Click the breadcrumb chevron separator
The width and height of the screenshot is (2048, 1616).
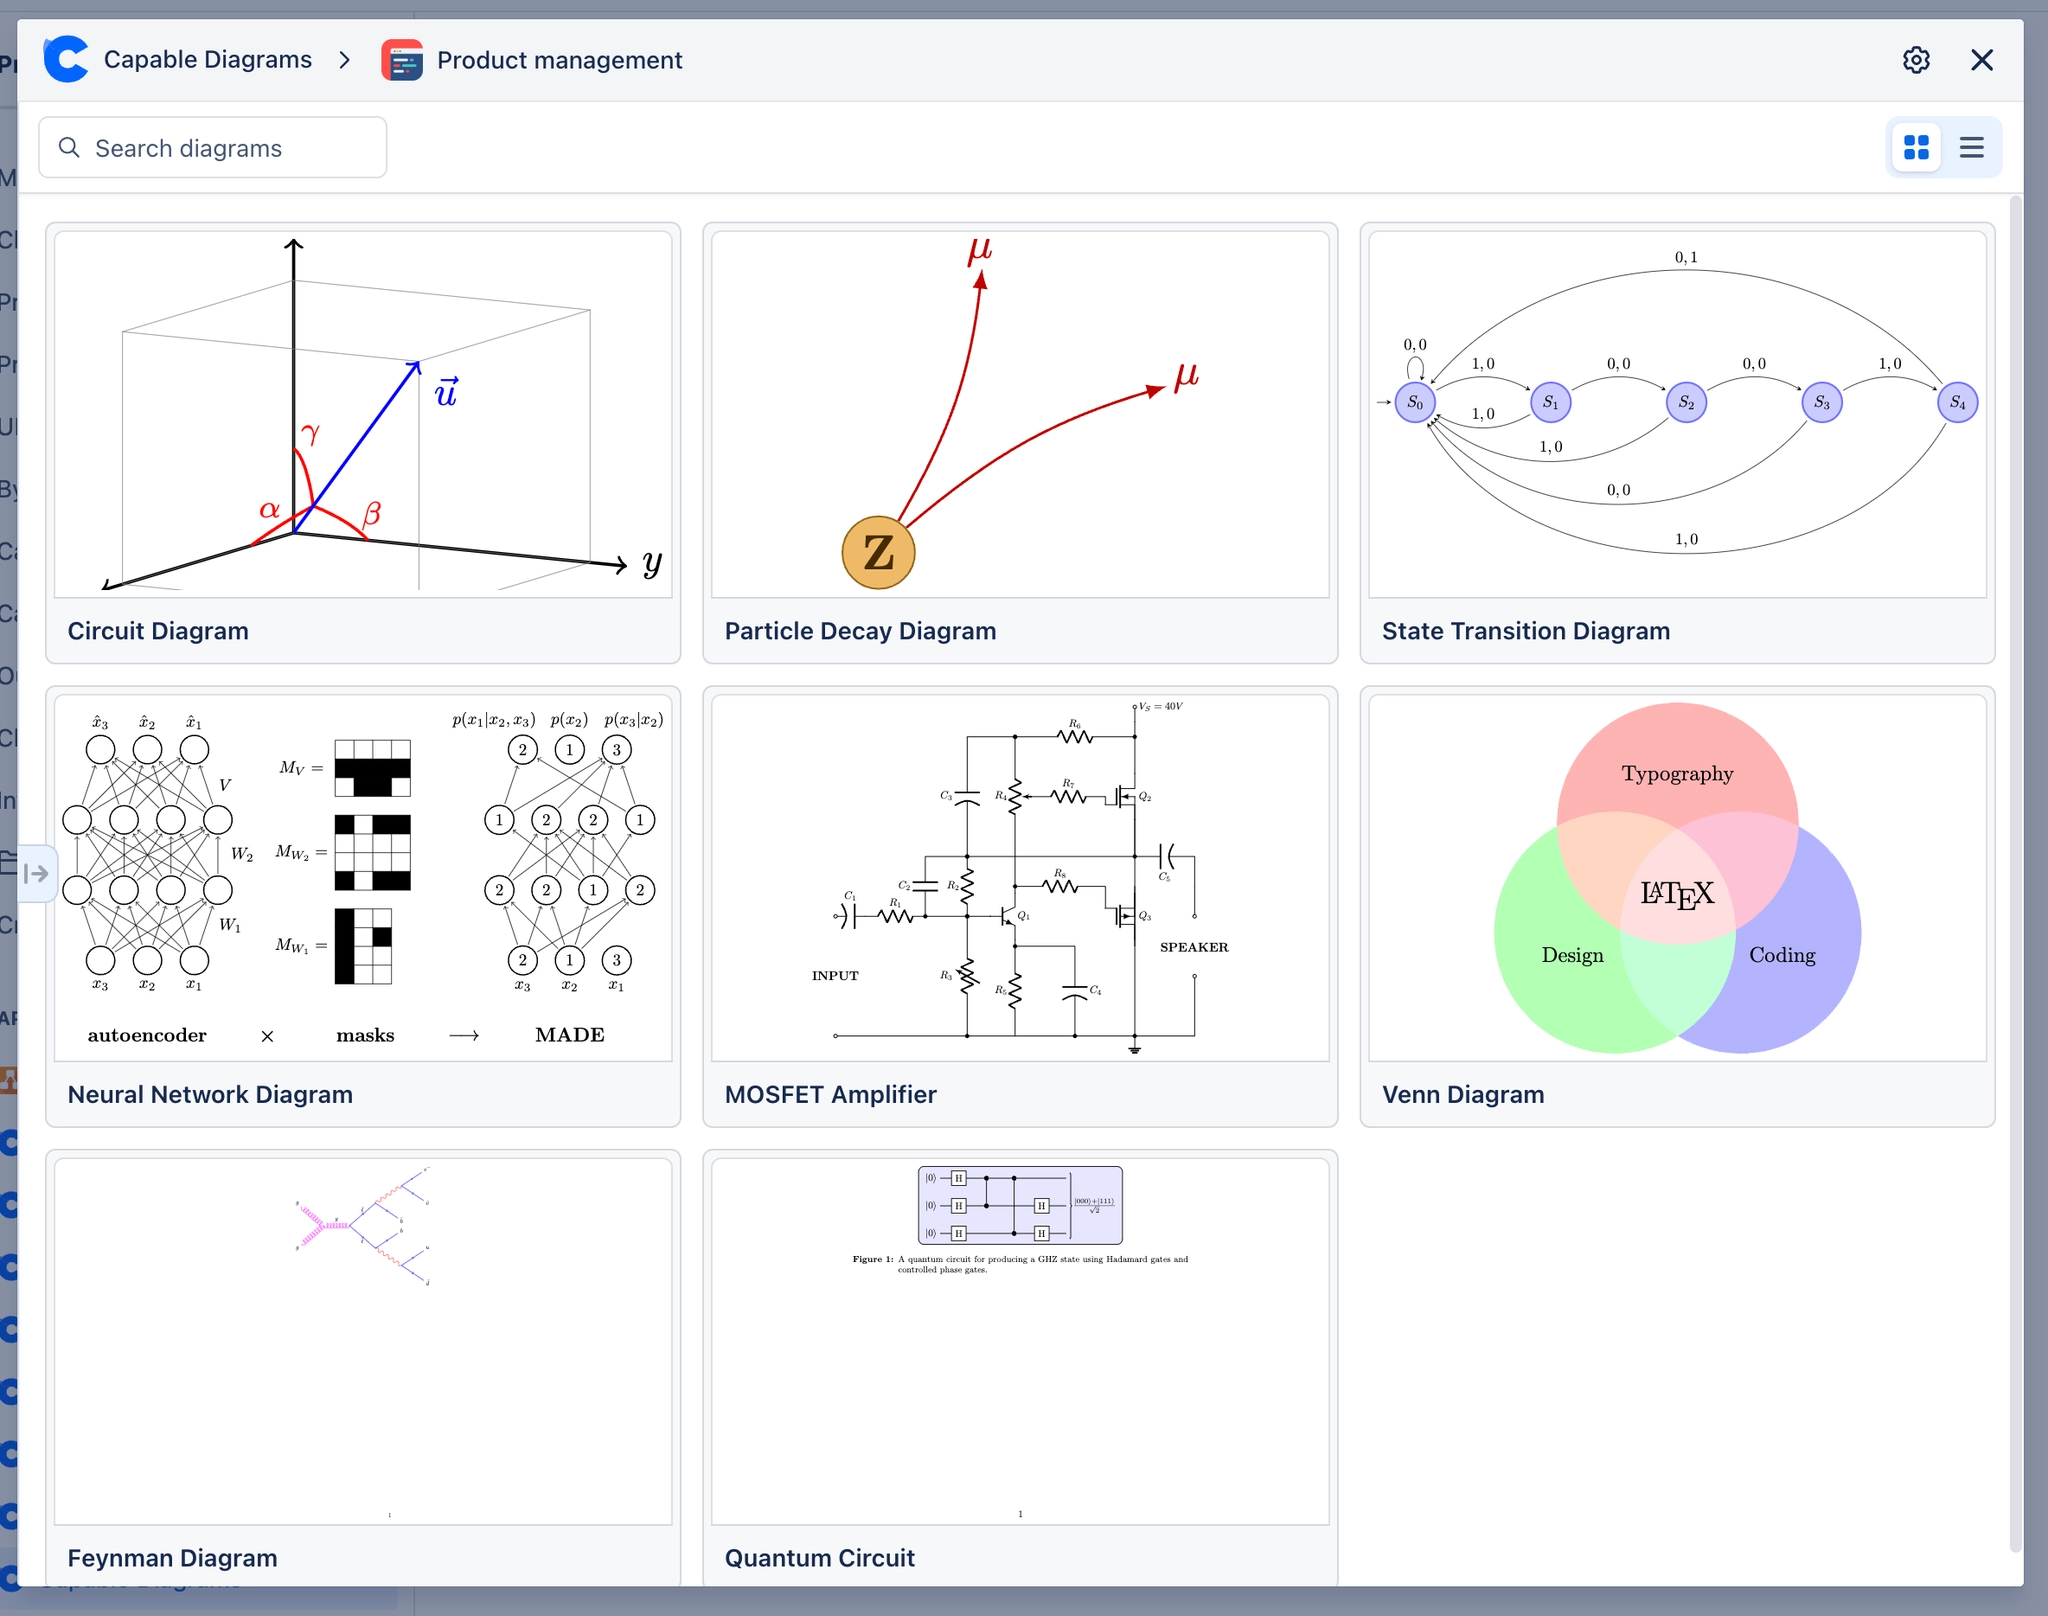(x=345, y=60)
